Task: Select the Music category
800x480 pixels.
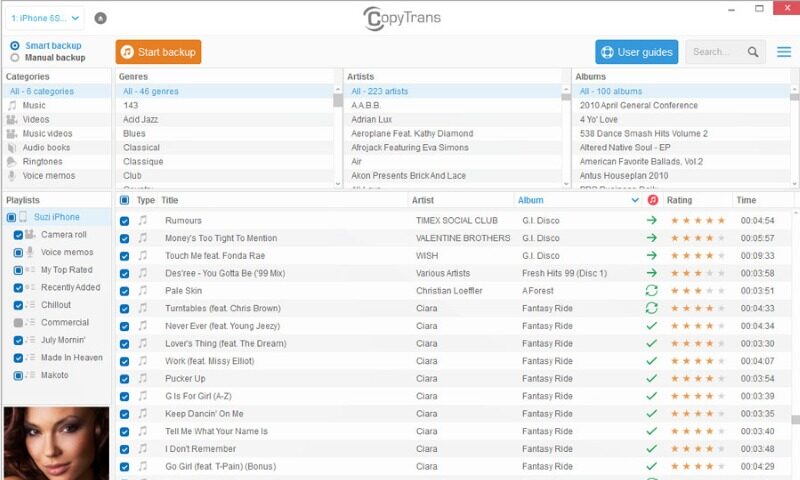Action: click(x=56, y=105)
